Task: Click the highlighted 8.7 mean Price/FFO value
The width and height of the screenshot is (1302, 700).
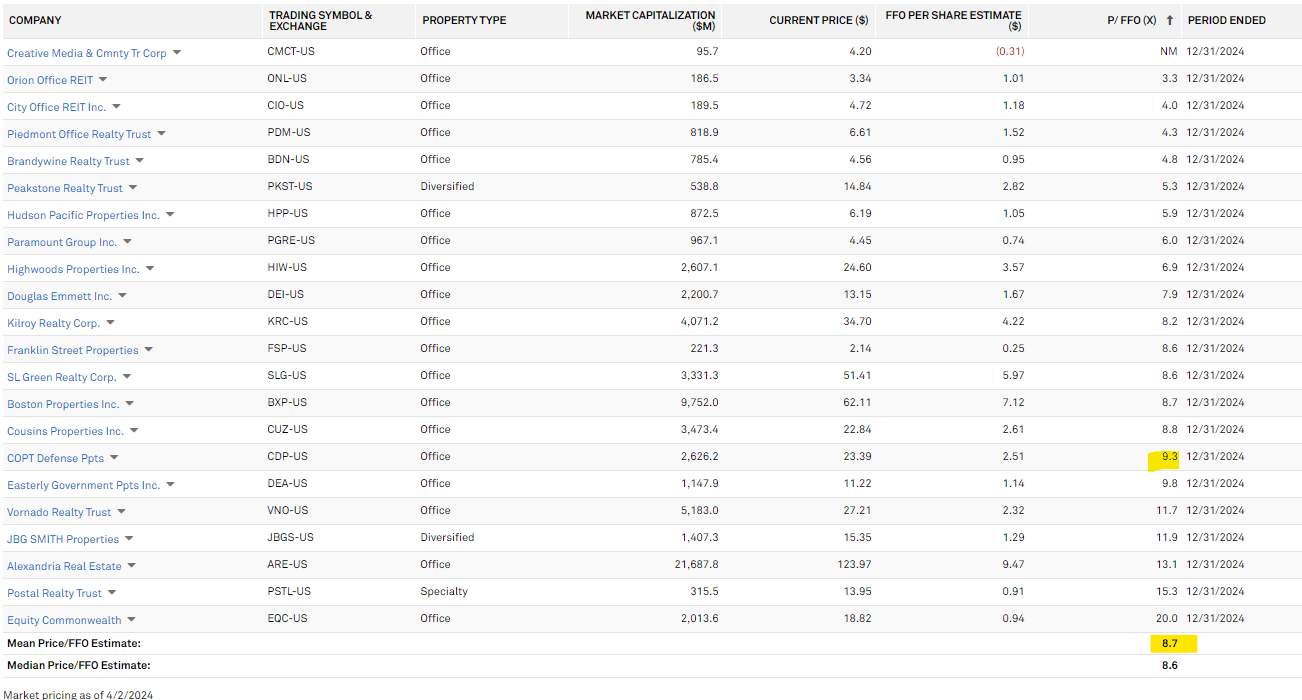Action: (x=1169, y=643)
